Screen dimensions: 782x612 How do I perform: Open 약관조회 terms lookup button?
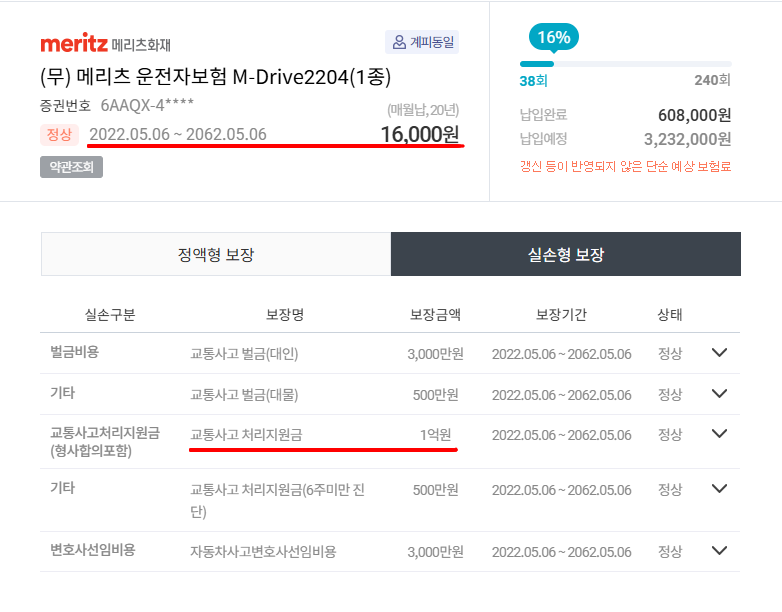(x=71, y=167)
